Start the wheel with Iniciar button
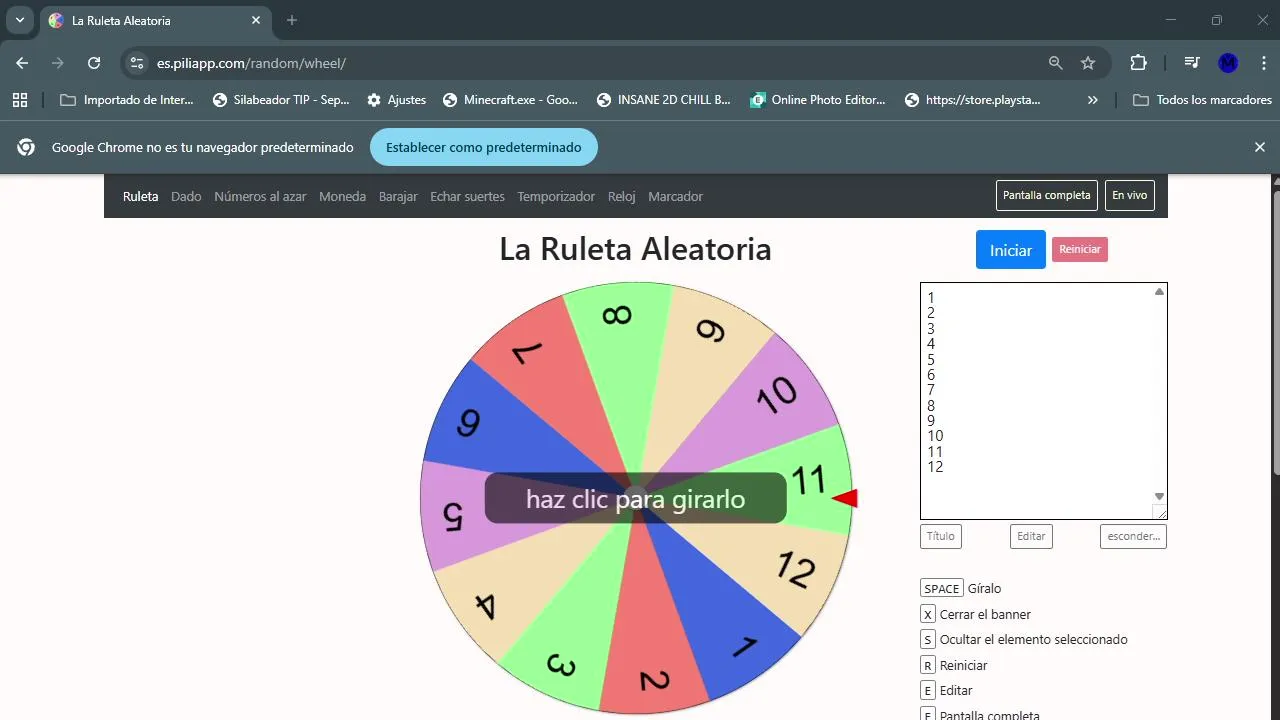The width and height of the screenshot is (1280, 720). pos(1011,250)
